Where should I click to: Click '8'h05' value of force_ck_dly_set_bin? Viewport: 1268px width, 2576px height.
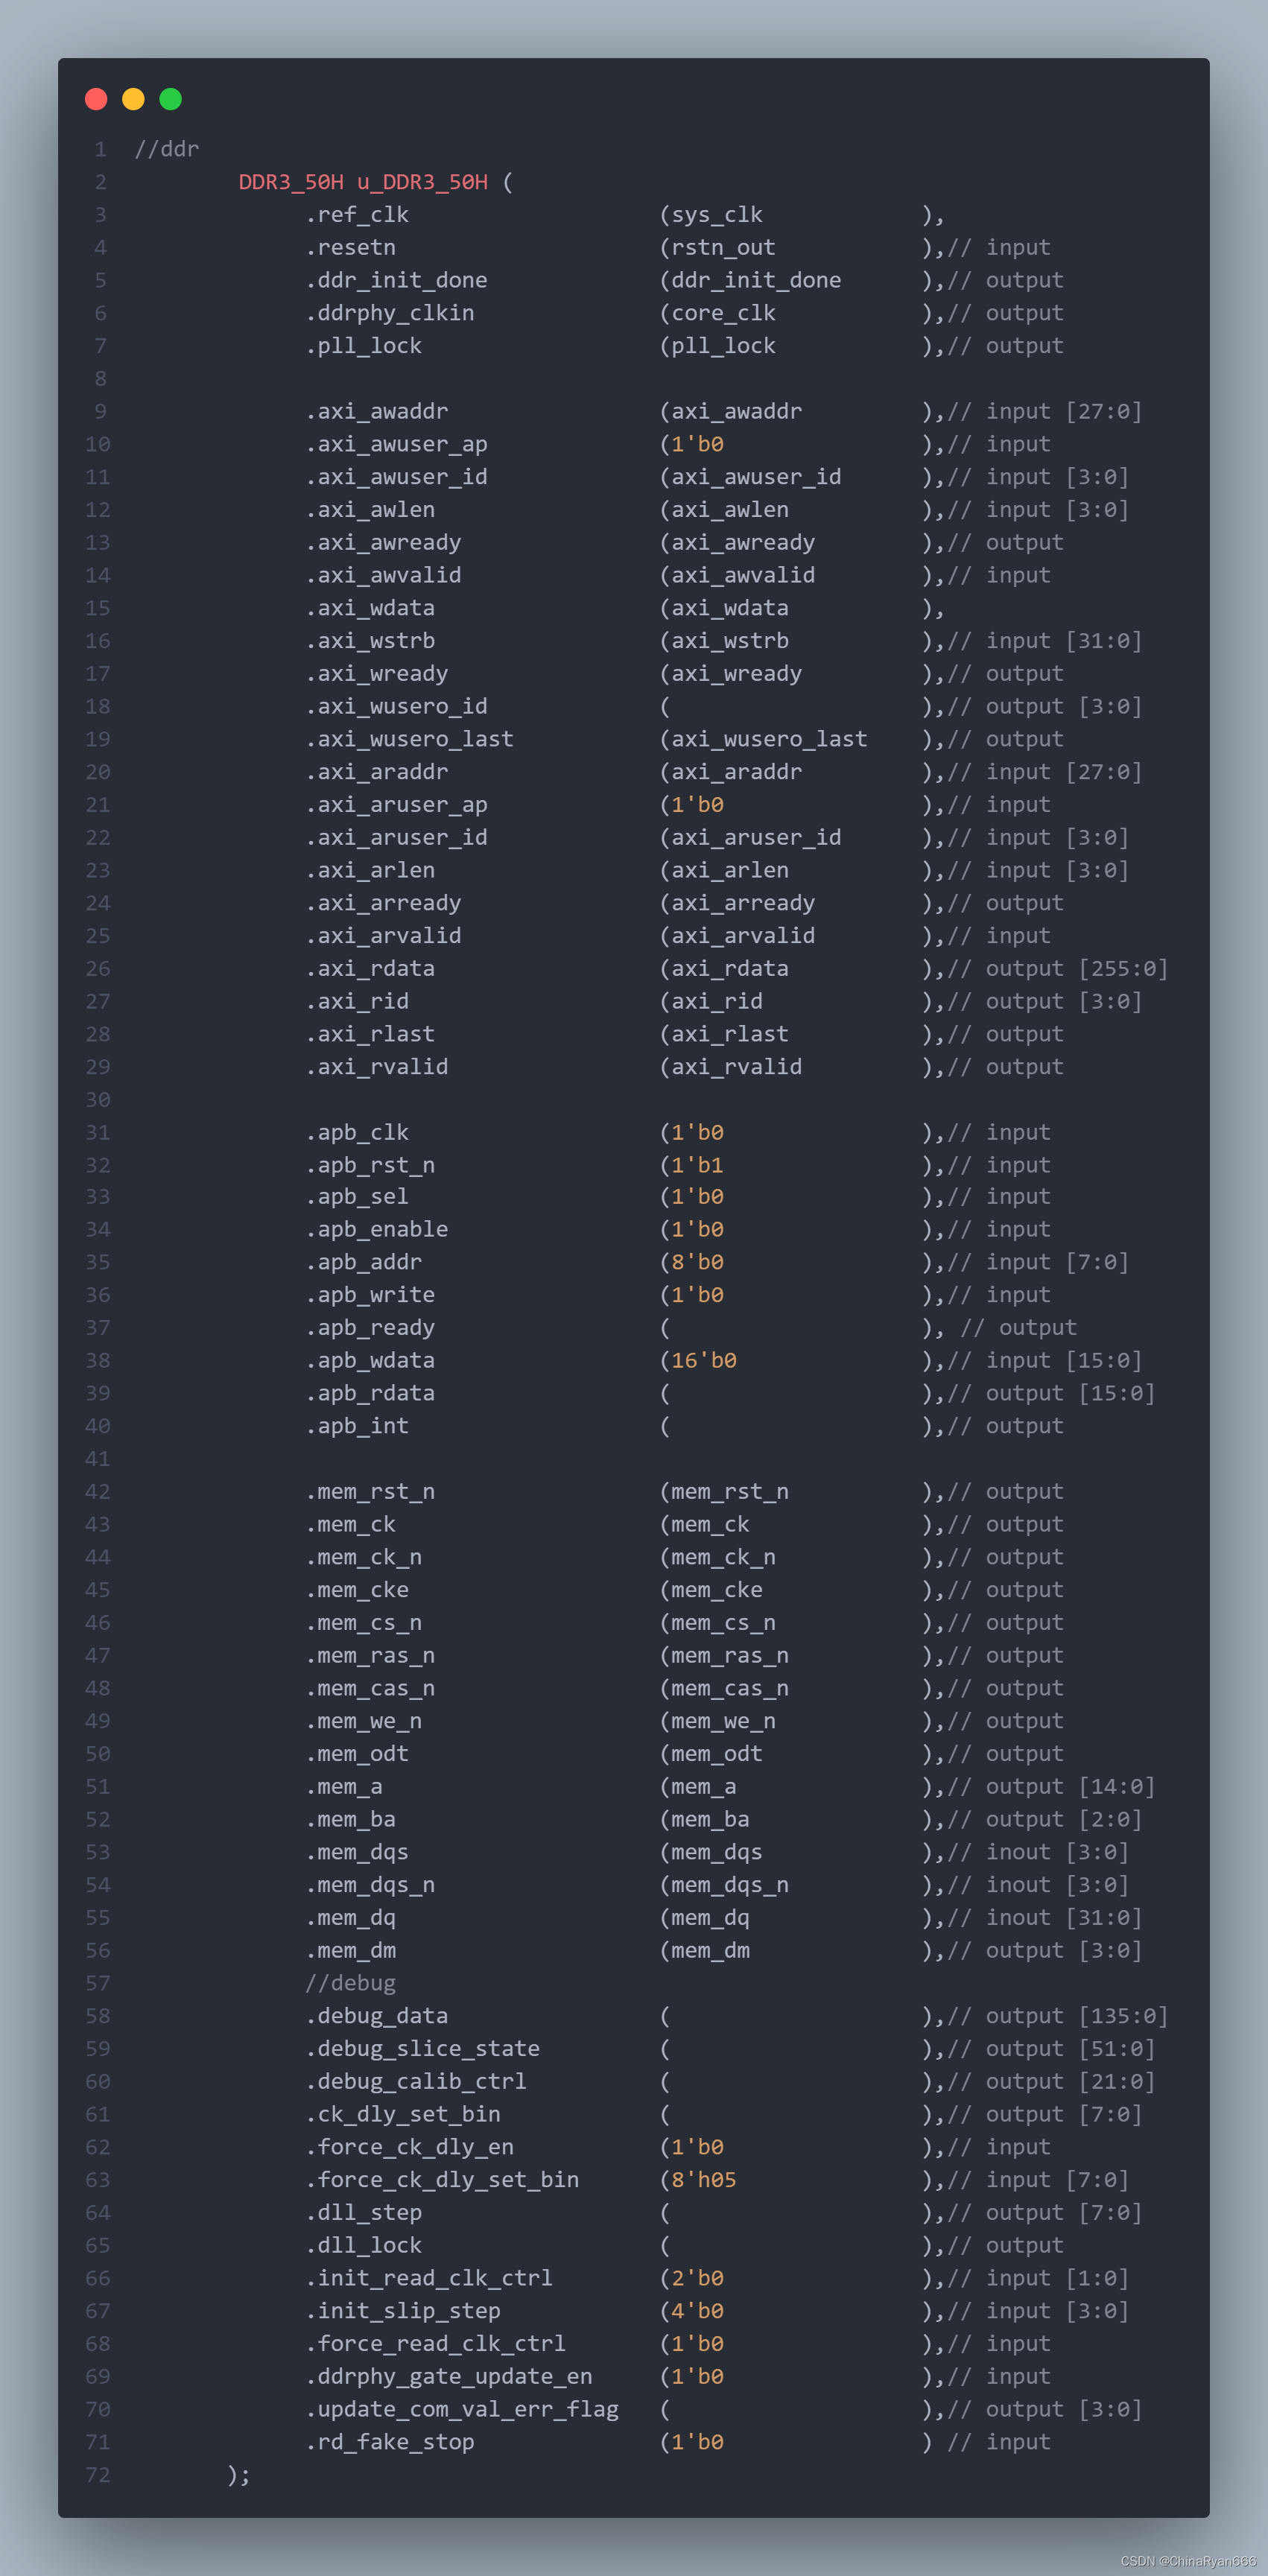(x=704, y=2181)
